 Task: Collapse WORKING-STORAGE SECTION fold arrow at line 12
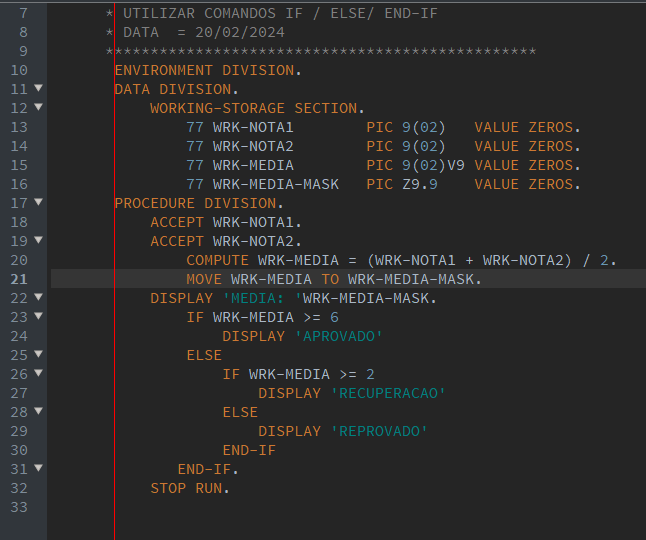click(38, 107)
